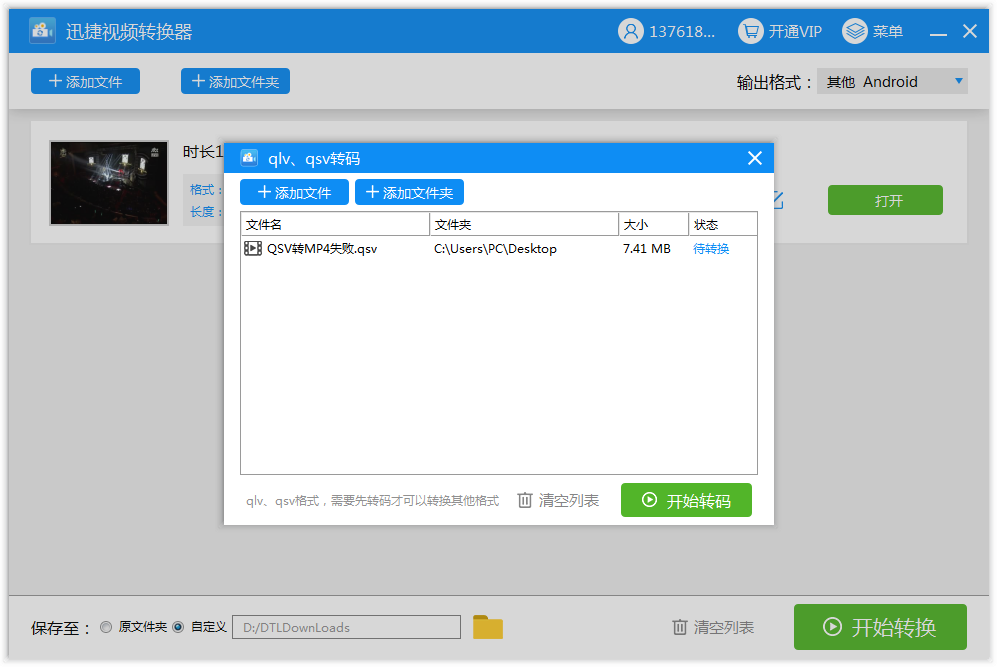Click 添加文件 inside the qlv、qsv转码 dialog
998x668 pixels.
(294, 192)
